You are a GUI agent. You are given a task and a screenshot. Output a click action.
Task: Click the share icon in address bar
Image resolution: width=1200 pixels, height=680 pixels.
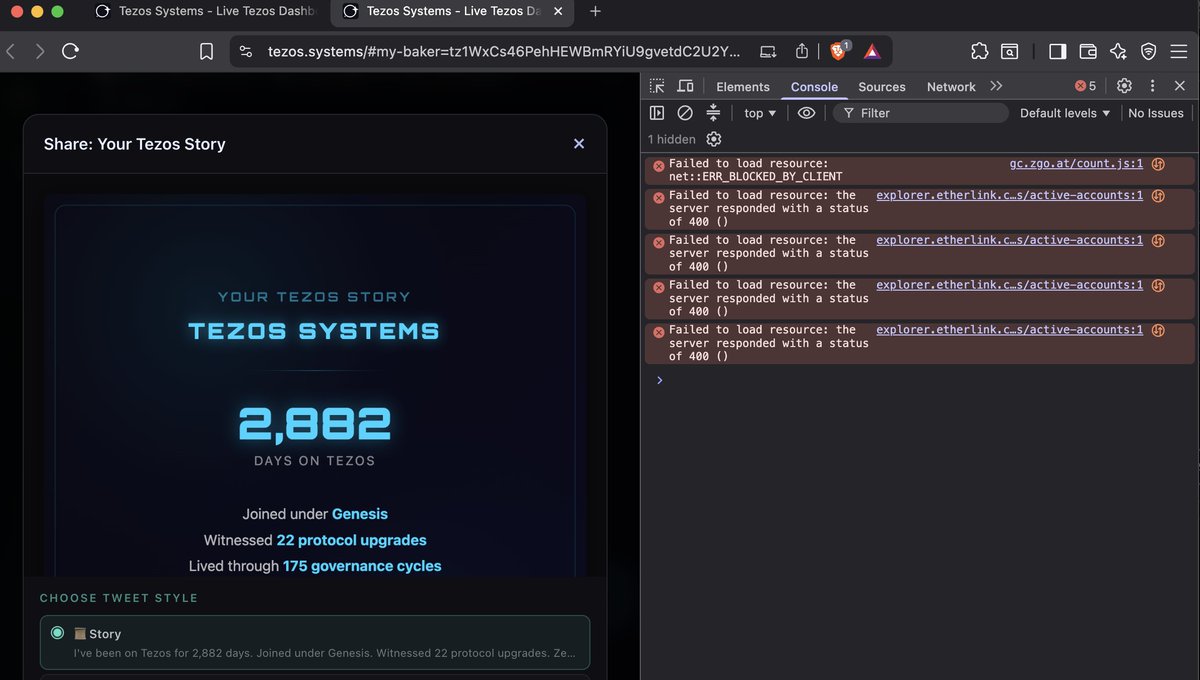802,51
